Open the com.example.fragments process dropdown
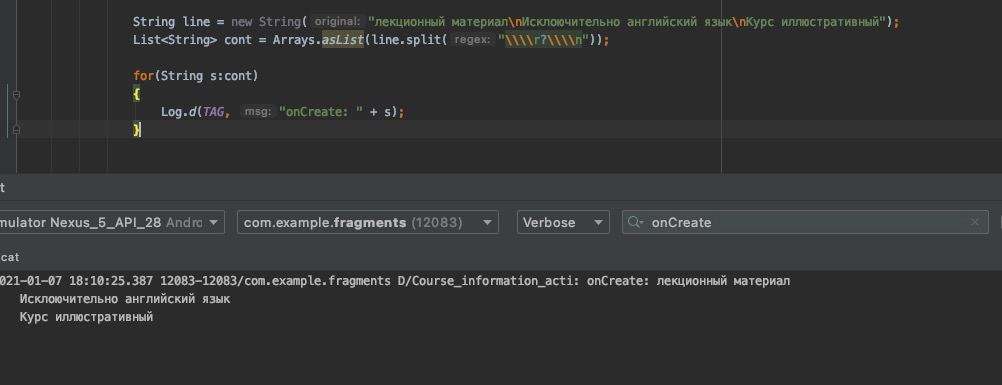The width and height of the screenshot is (1002, 385). (367, 223)
